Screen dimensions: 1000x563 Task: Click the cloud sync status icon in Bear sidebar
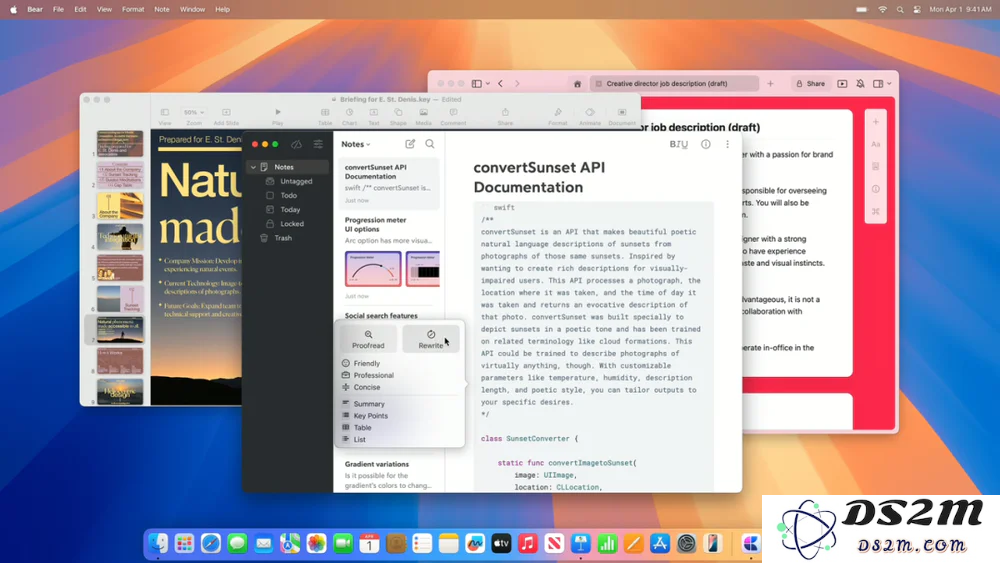tap(297, 144)
